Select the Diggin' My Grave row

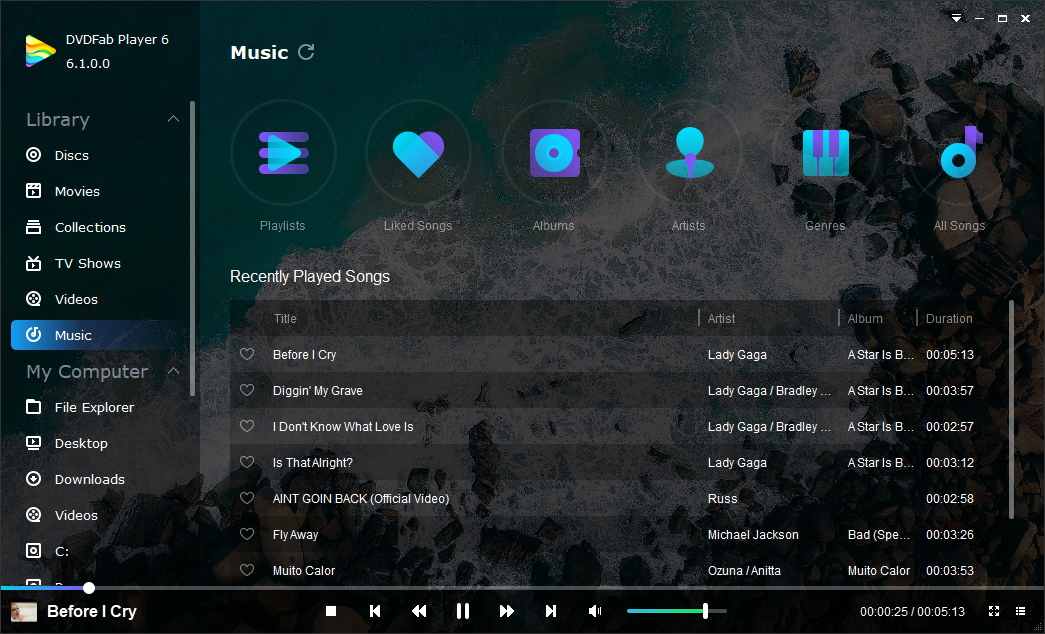(618, 390)
